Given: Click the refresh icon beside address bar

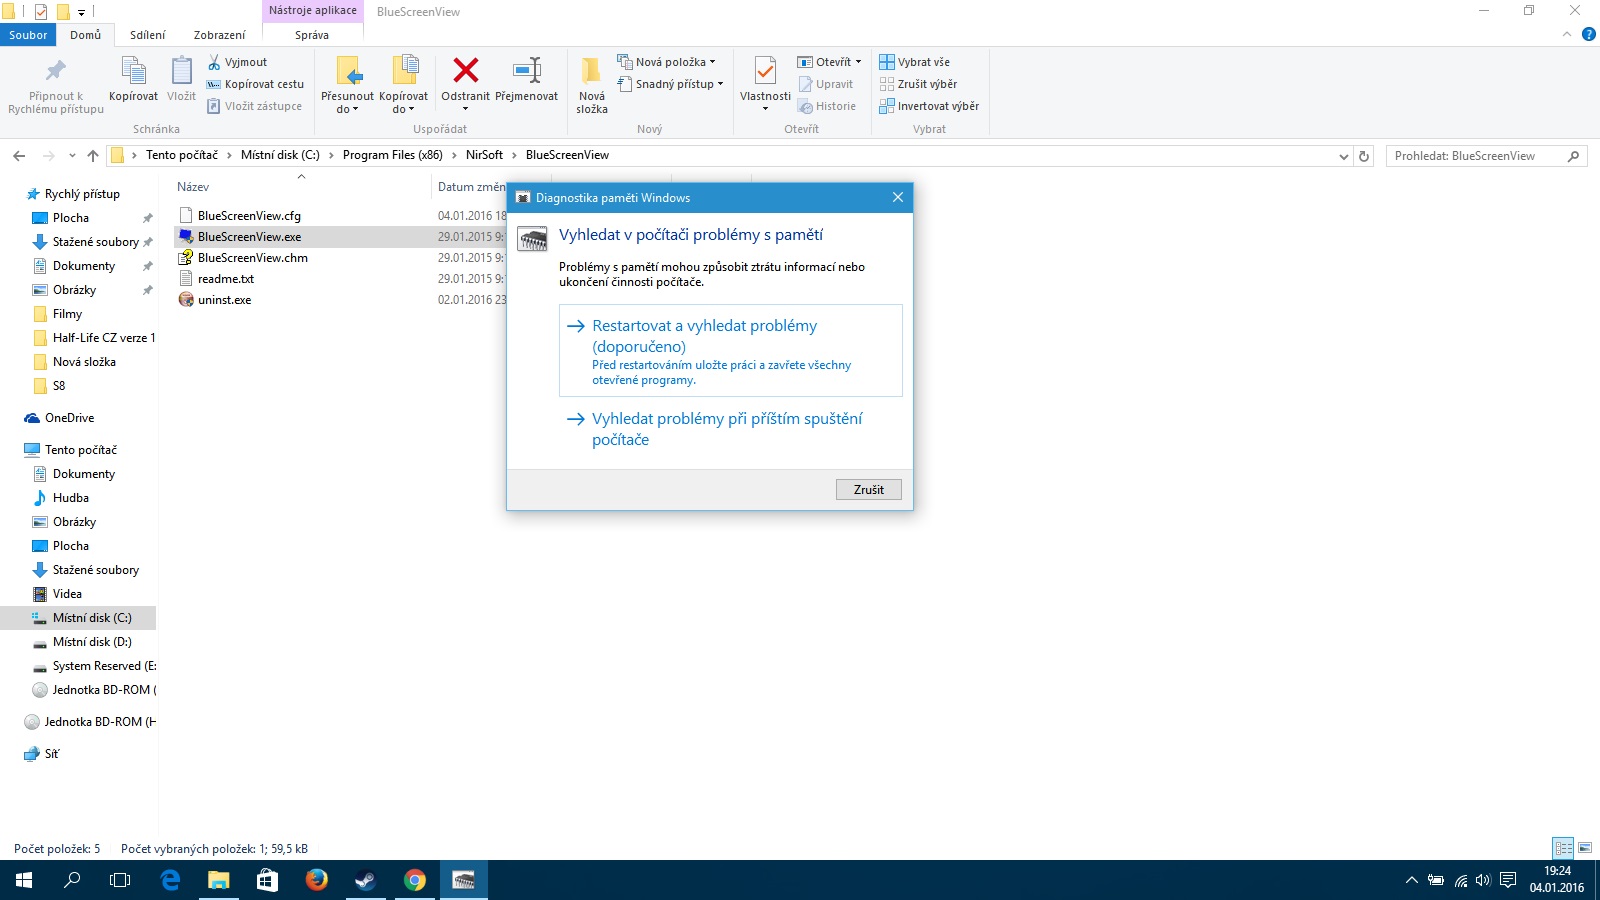Looking at the screenshot, I should [x=1364, y=156].
